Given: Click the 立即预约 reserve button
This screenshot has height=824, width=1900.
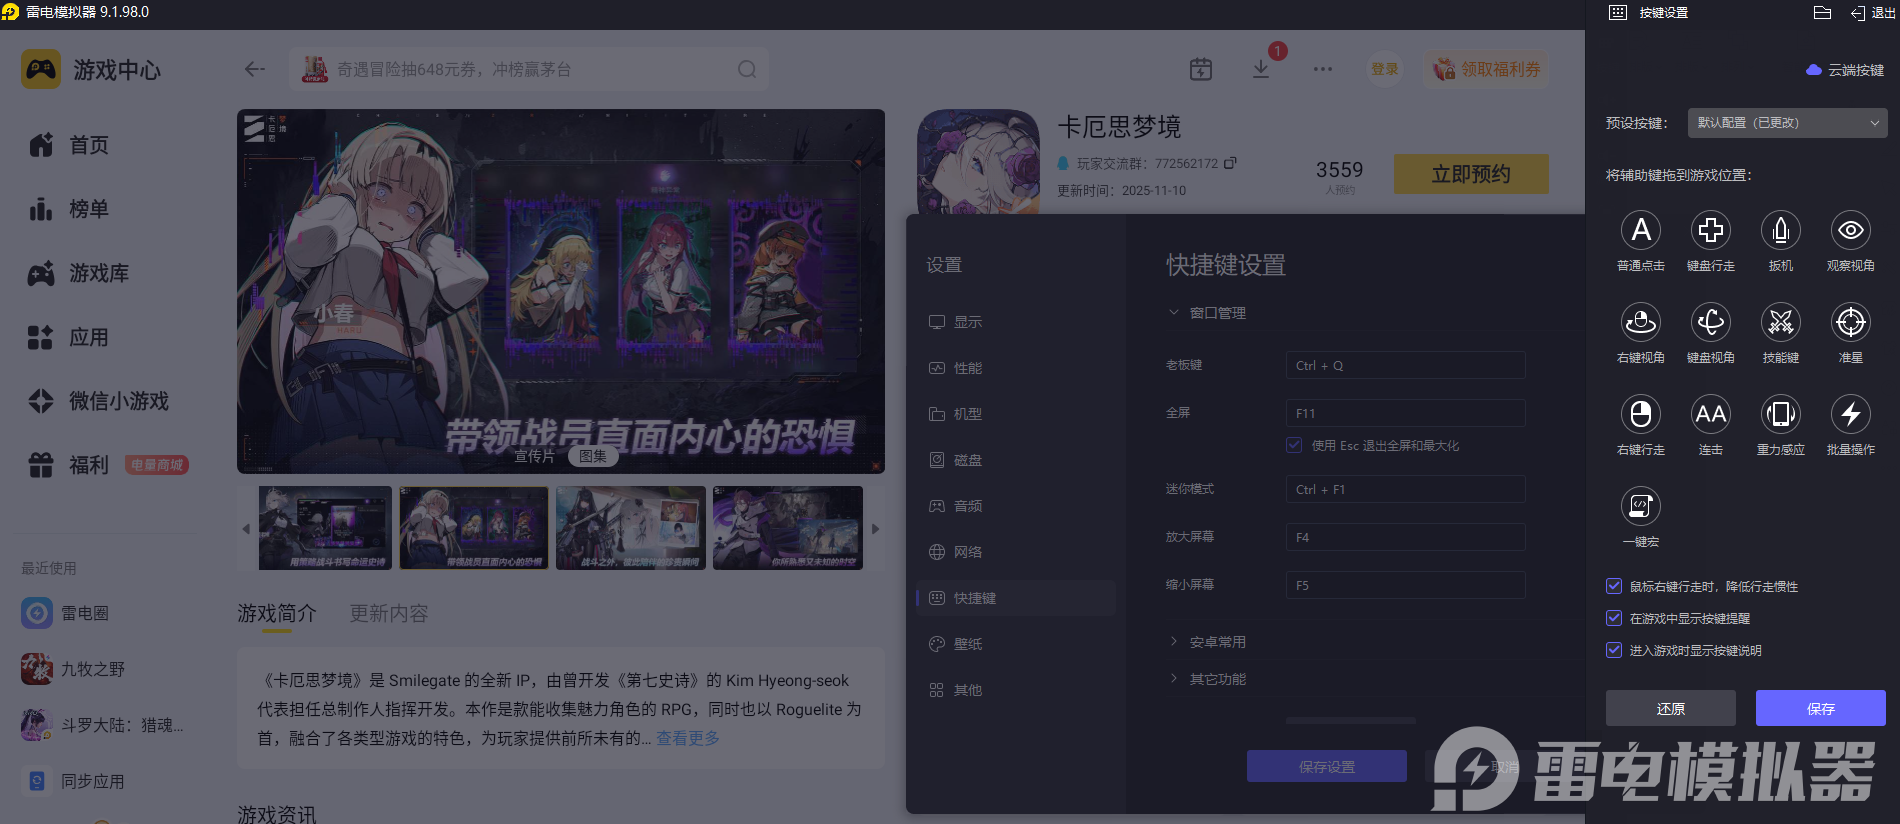Looking at the screenshot, I should (x=1471, y=174).
